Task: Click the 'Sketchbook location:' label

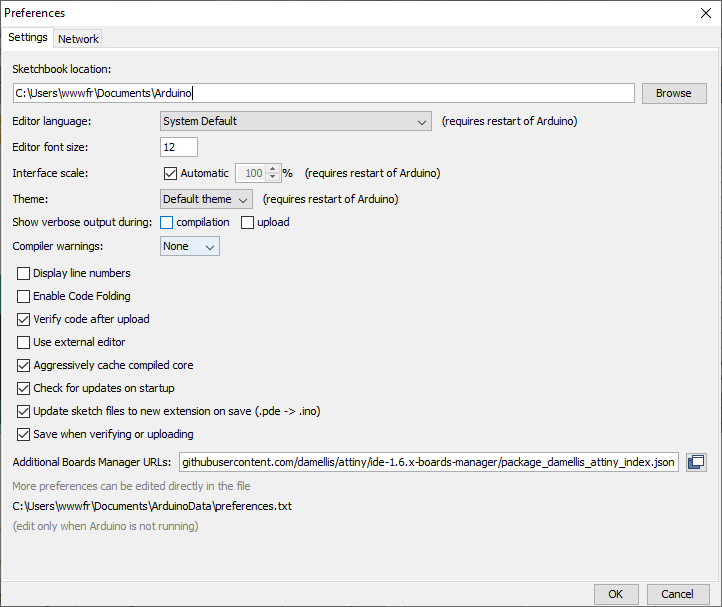Action: point(62,69)
